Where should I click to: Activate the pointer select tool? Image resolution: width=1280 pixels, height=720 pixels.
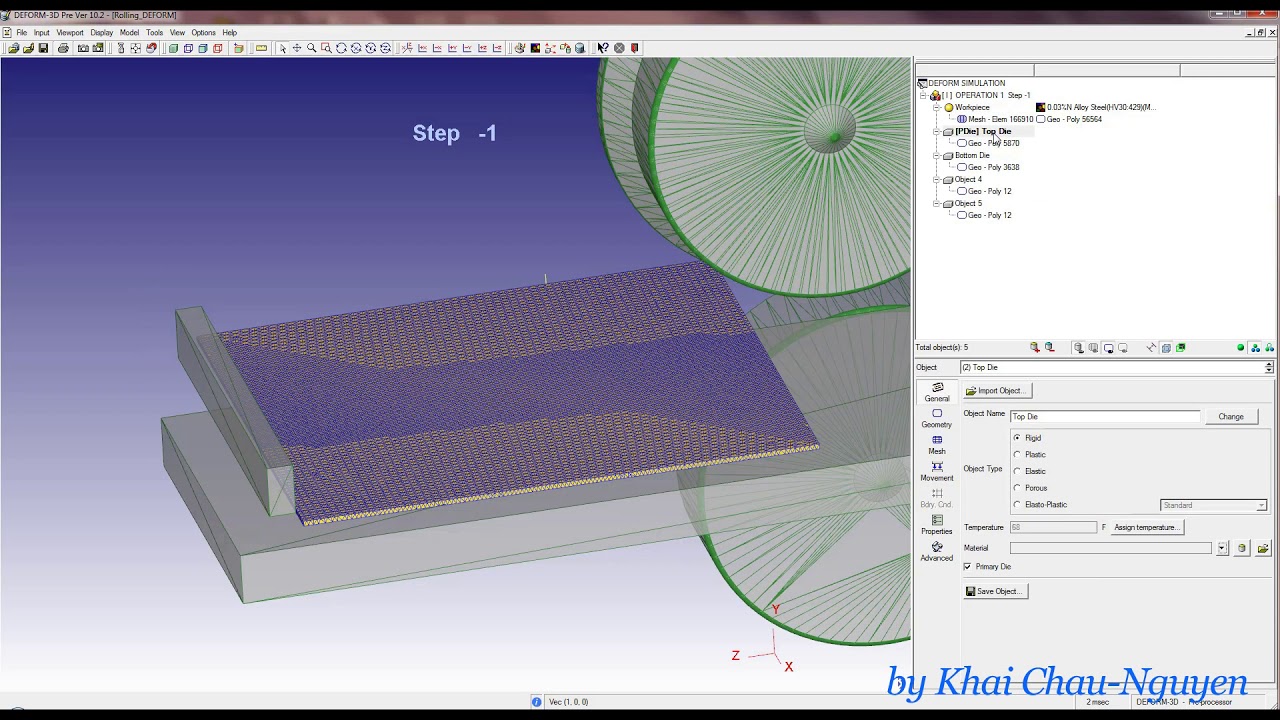click(283, 48)
